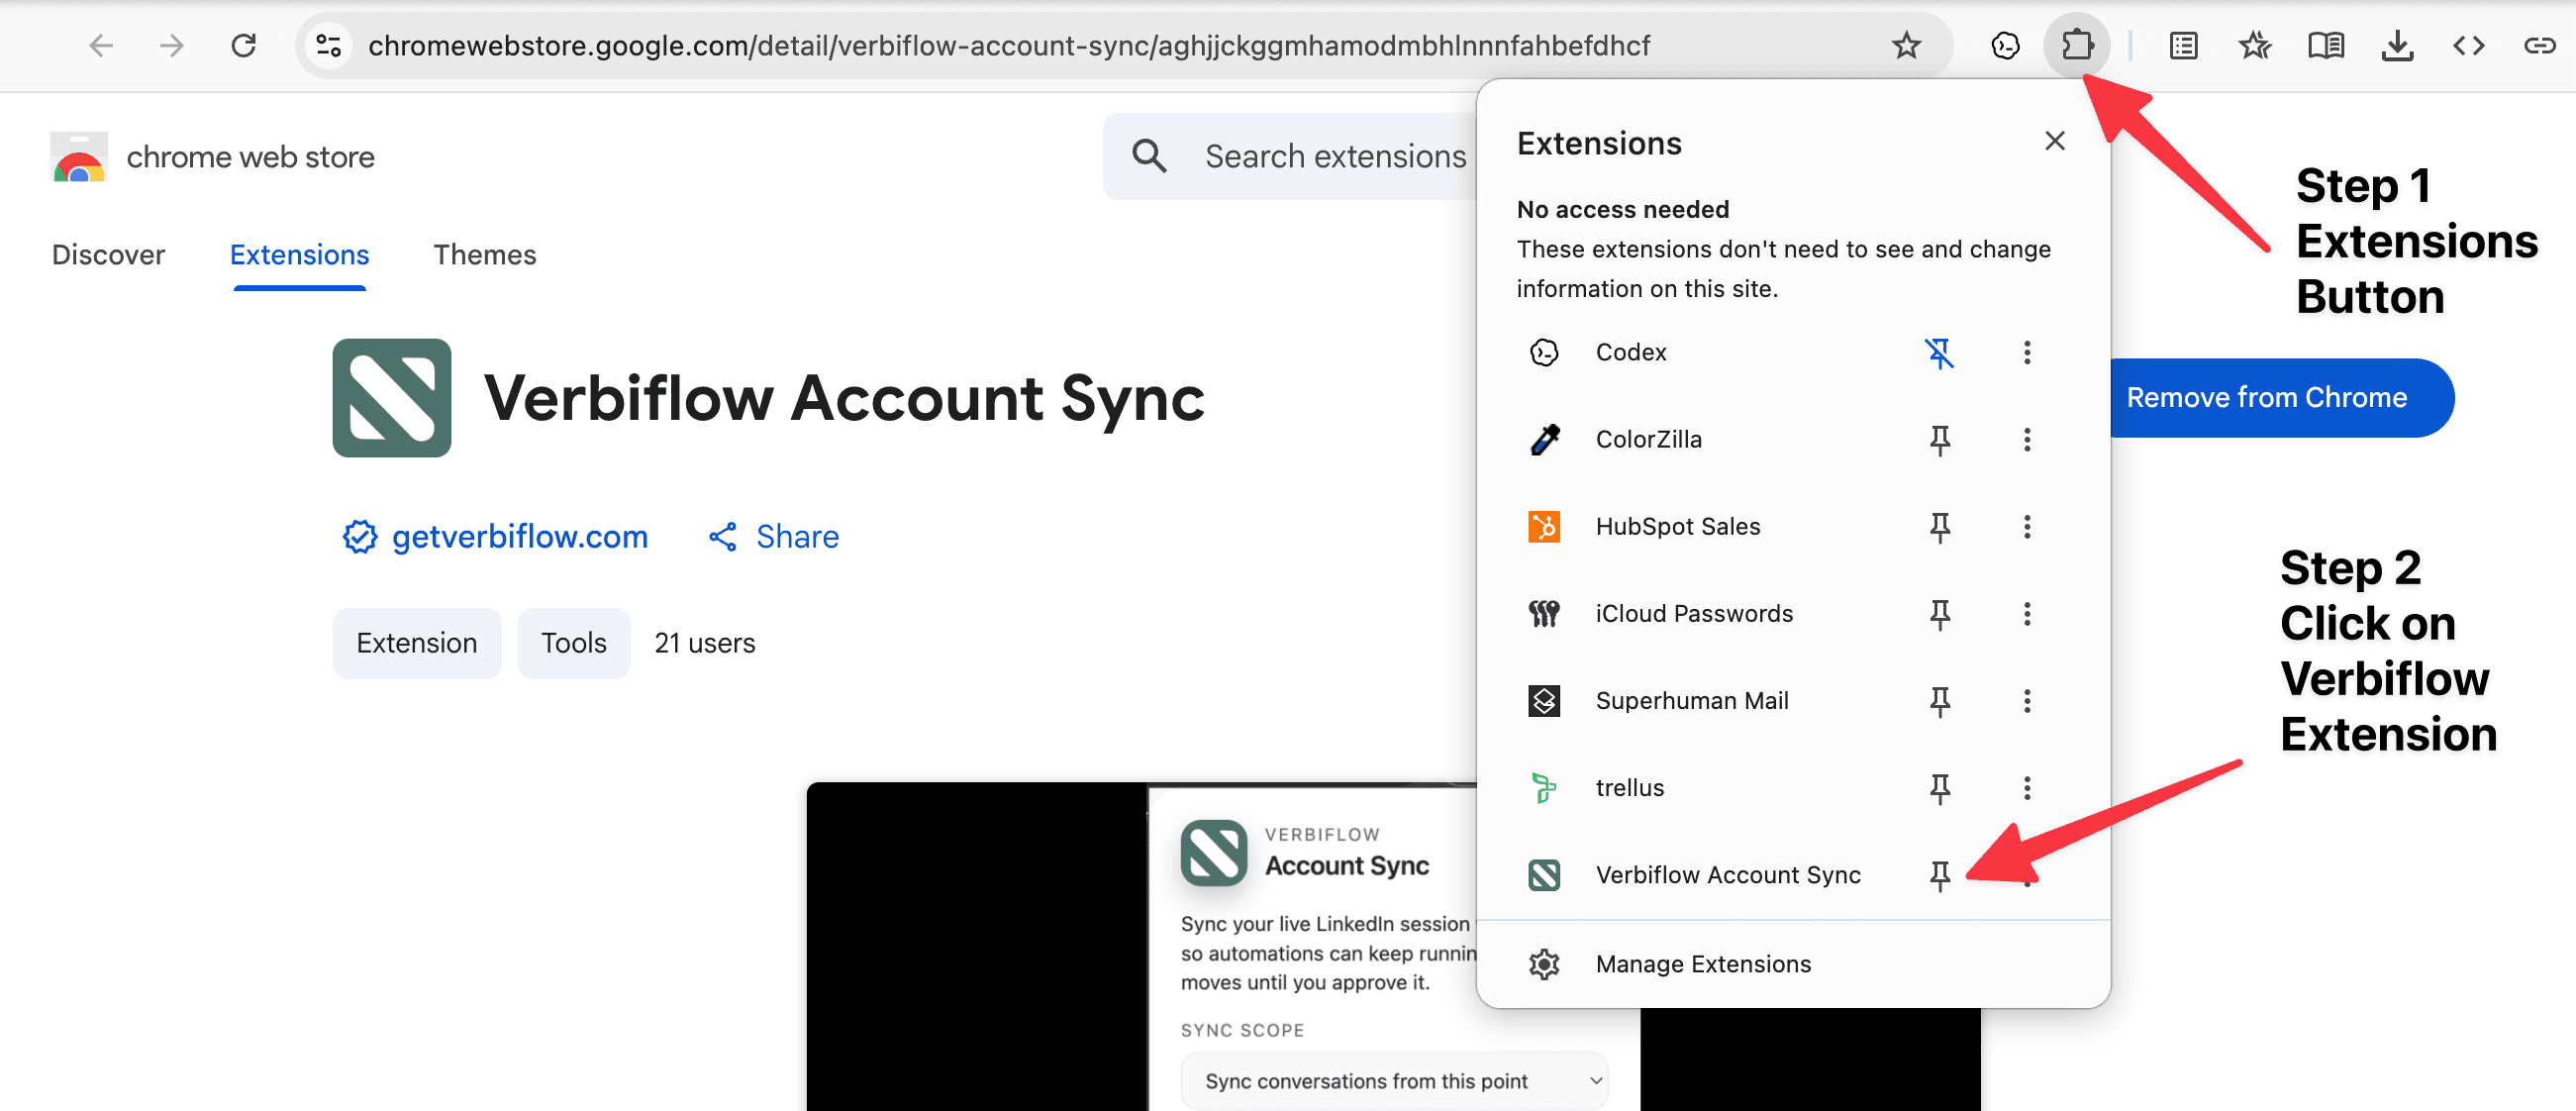Open the iCloud Passwords extension entry
2576x1111 pixels.
click(x=1694, y=613)
